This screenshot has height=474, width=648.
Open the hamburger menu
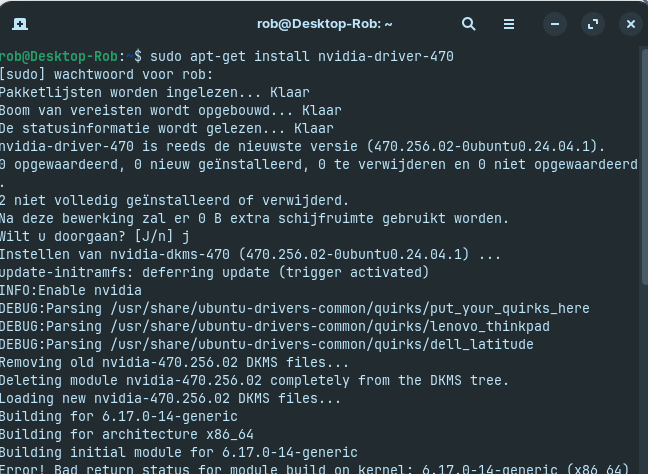click(510, 23)
